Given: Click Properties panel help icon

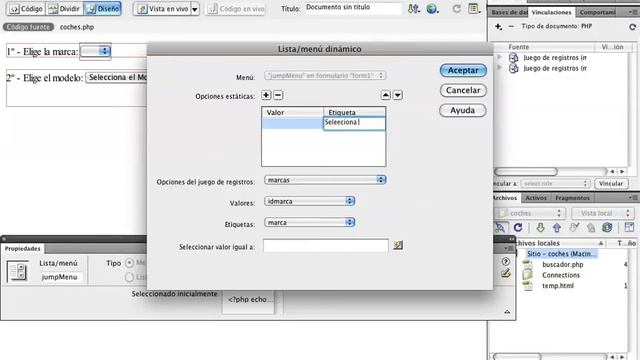Looking at the screenshot, I should tap(506, 261).
